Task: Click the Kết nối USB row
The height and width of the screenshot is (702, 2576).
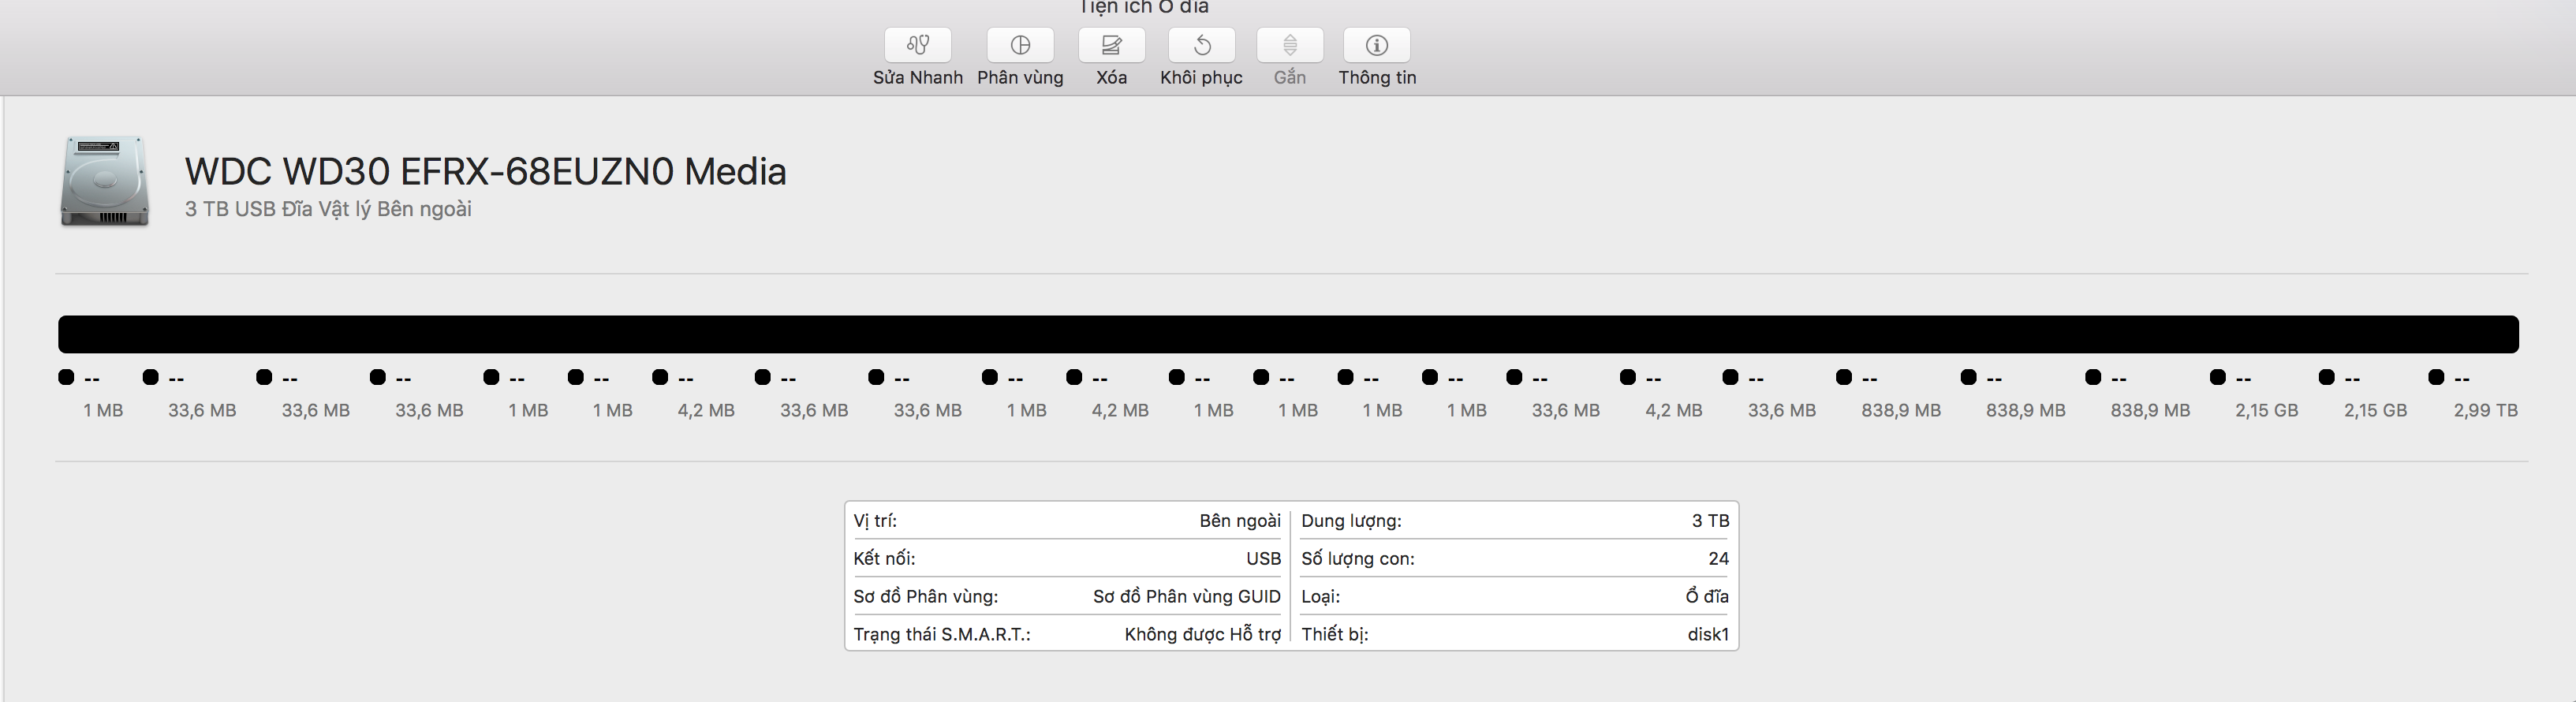Action: click(x=1067, y=558)
